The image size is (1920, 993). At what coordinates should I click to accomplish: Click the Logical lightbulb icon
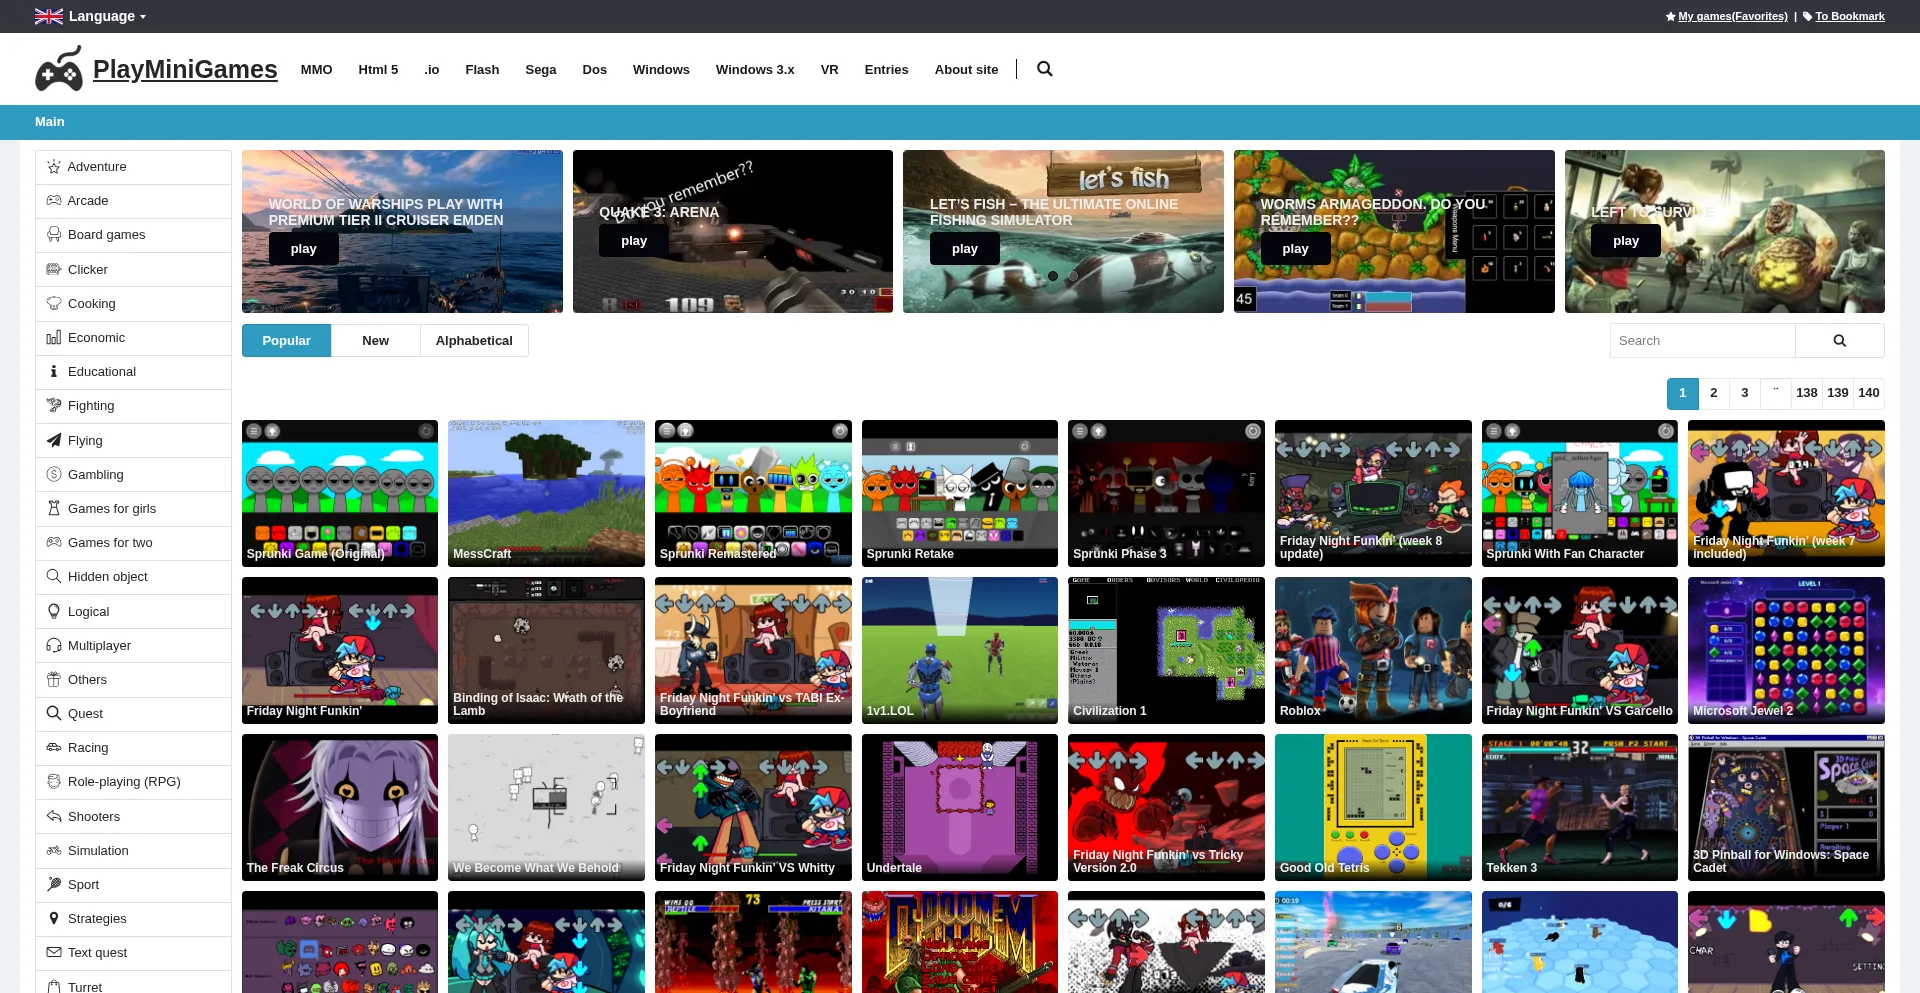54,612
